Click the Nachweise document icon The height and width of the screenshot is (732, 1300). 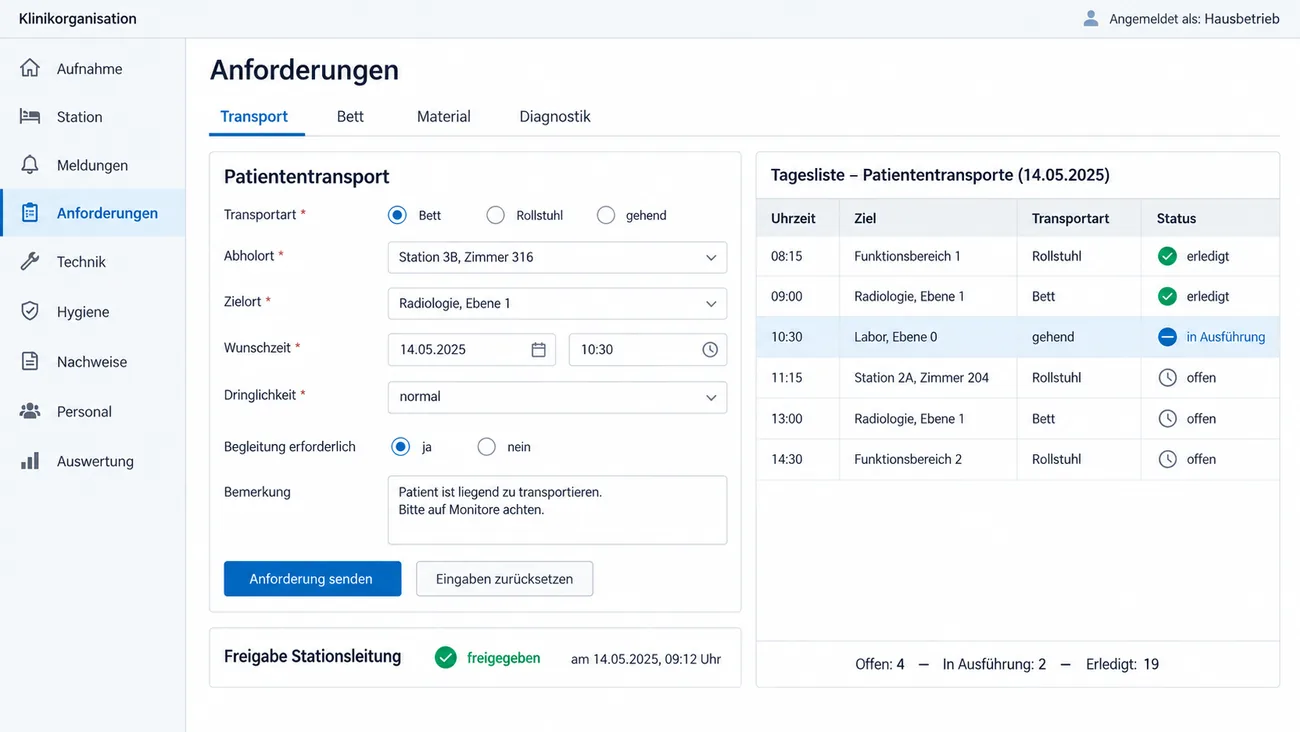(x=30, y=361)
